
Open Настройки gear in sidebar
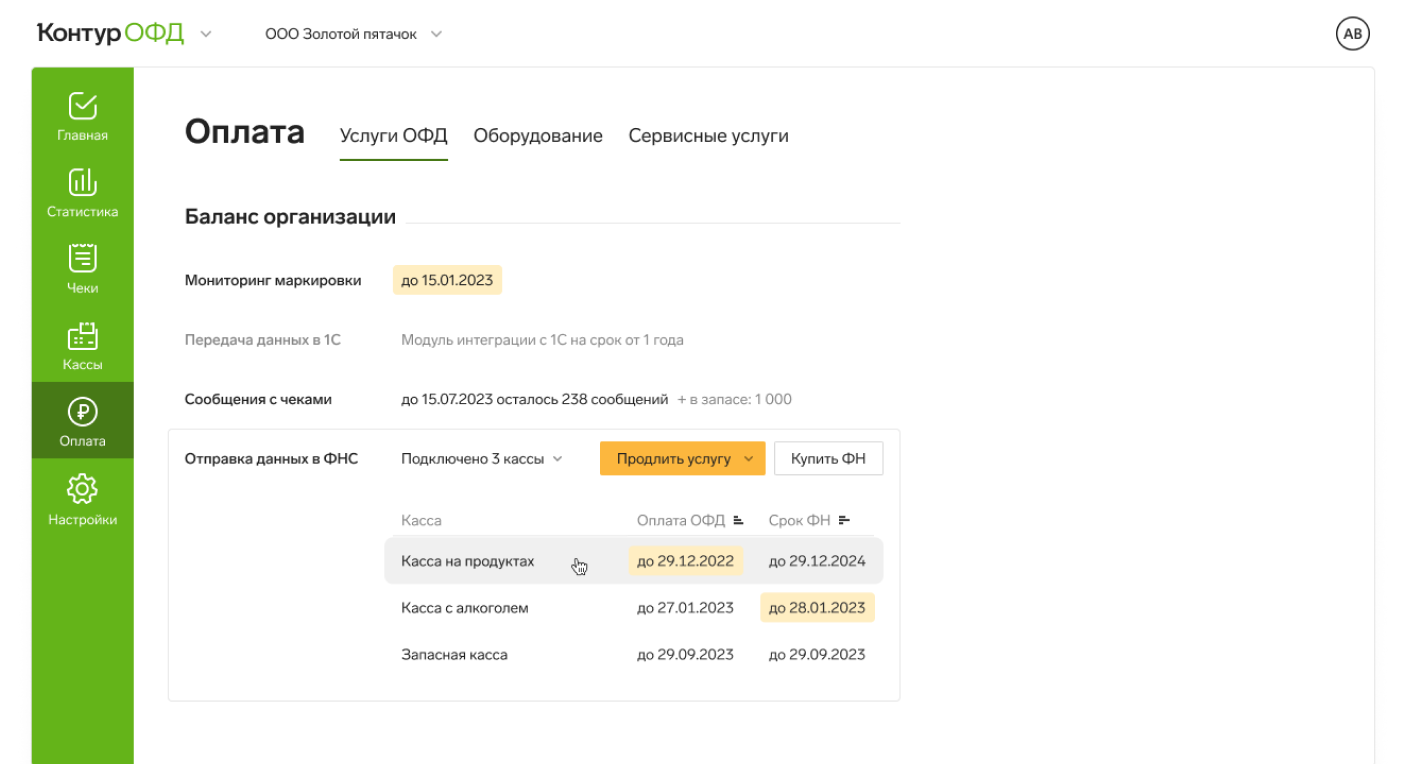click(x=82, y=500)
